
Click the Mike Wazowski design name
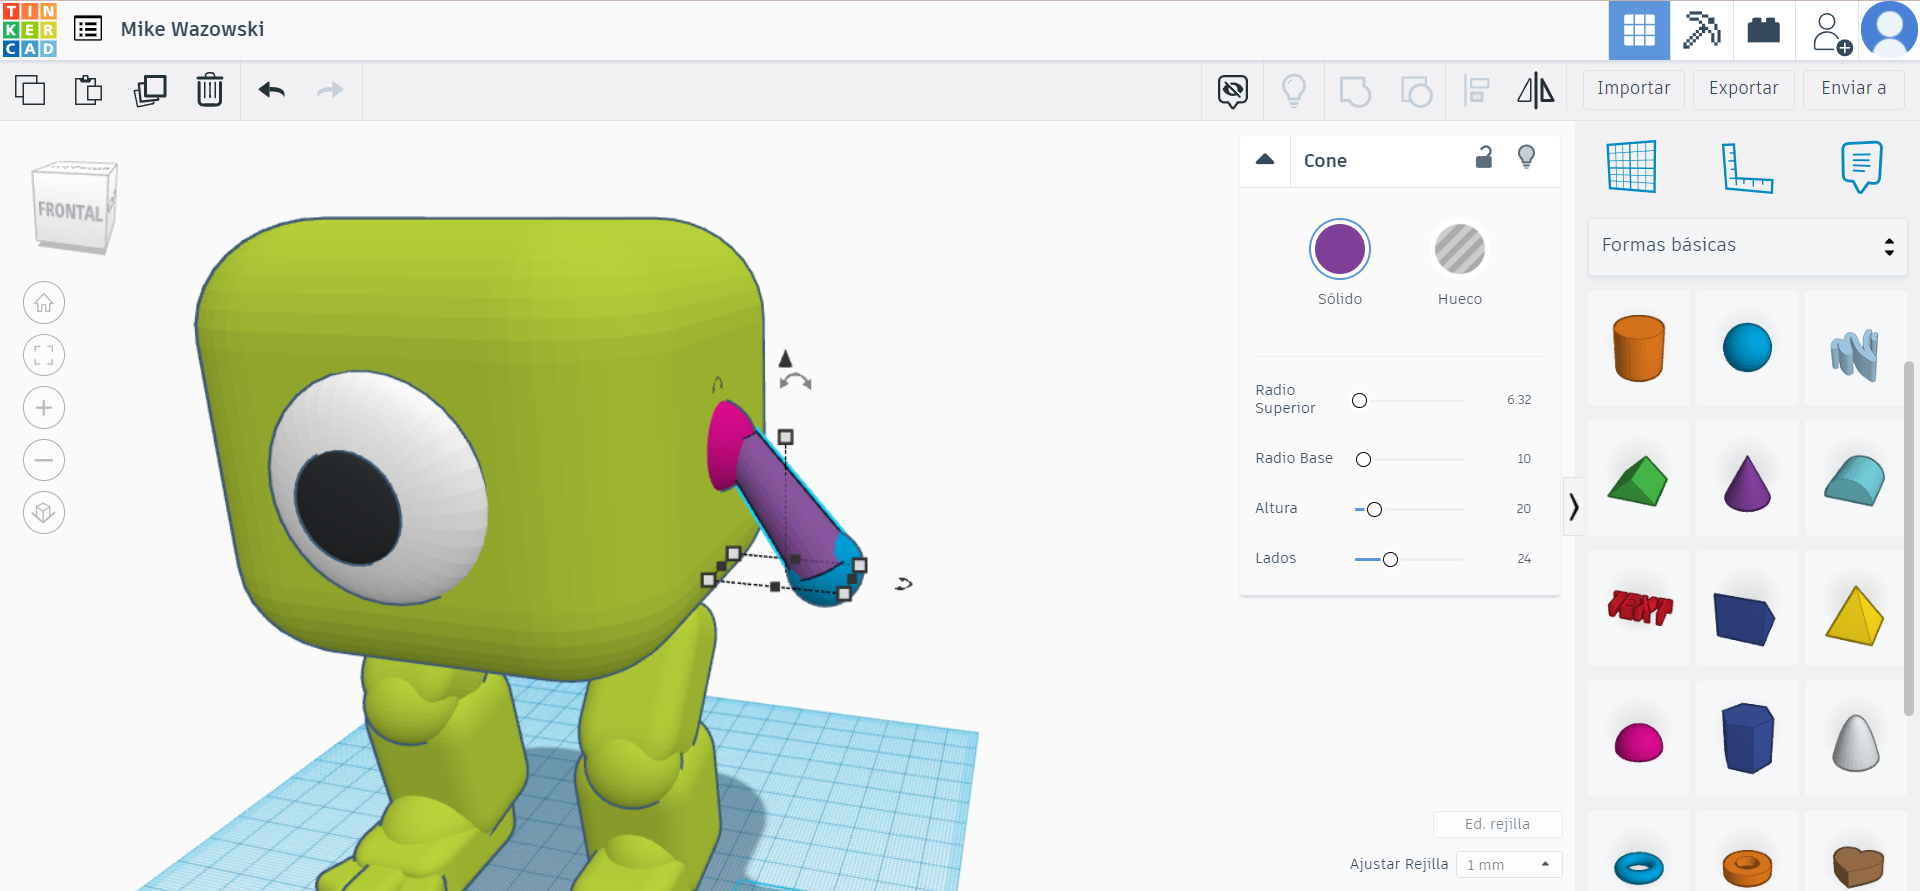193,29
